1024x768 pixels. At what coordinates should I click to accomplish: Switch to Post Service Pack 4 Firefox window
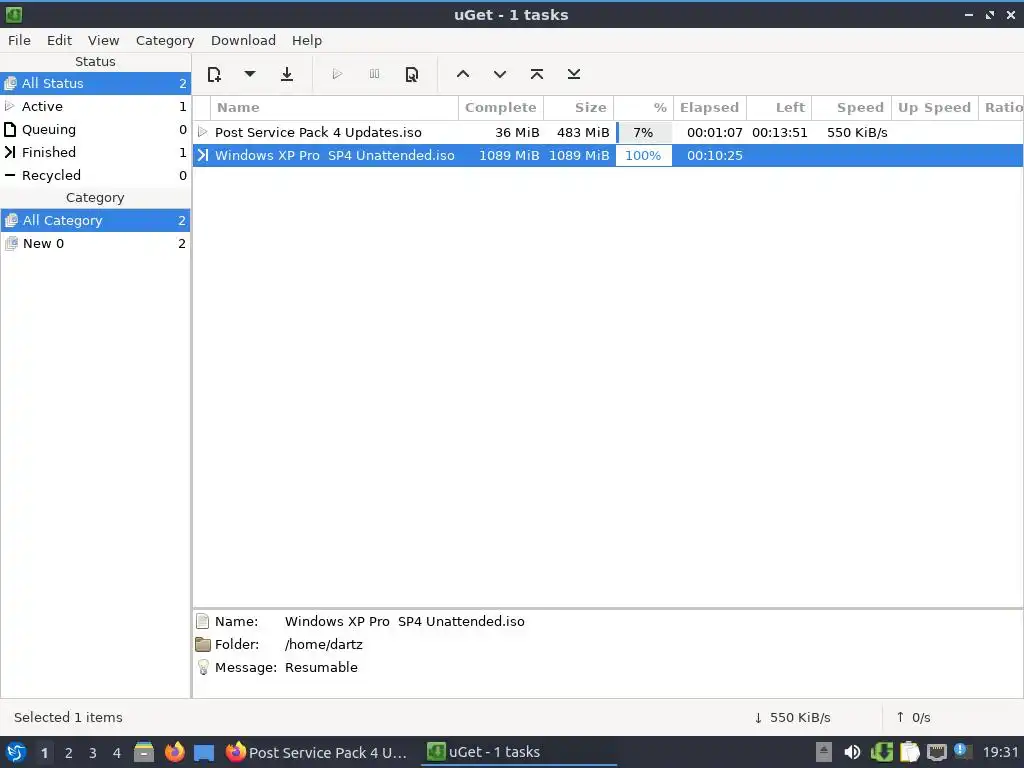coord(317,752)
